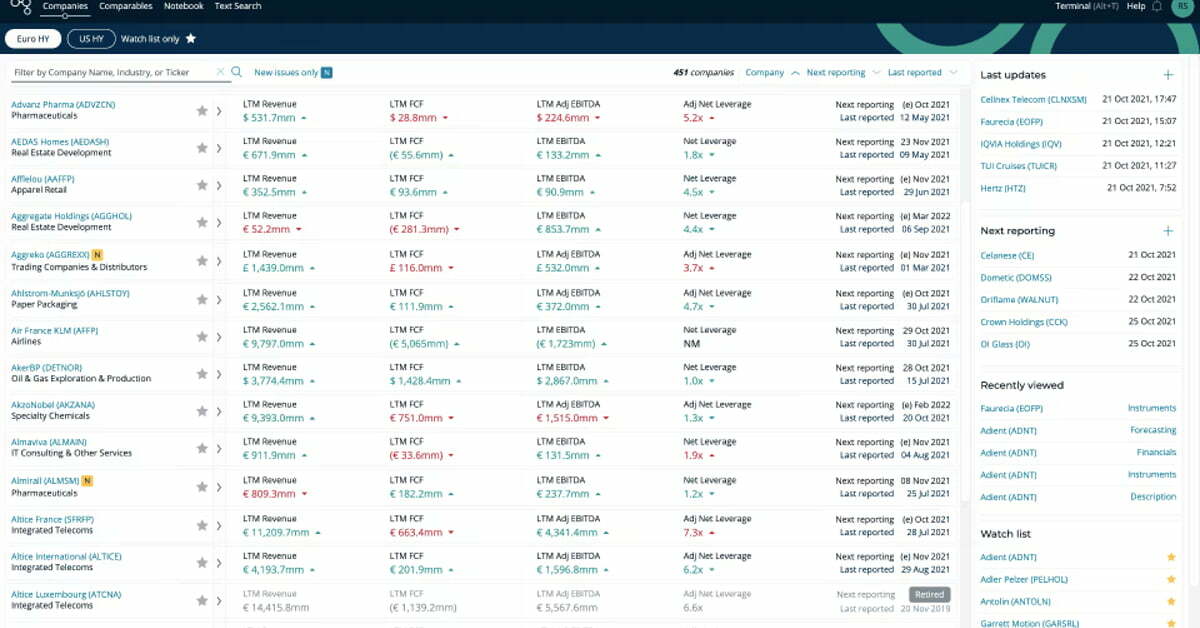Screen dimensions: 1200x628
Task: Expand the Ahlstrom-Munksjö row chevron
Action: pos(219,299)
